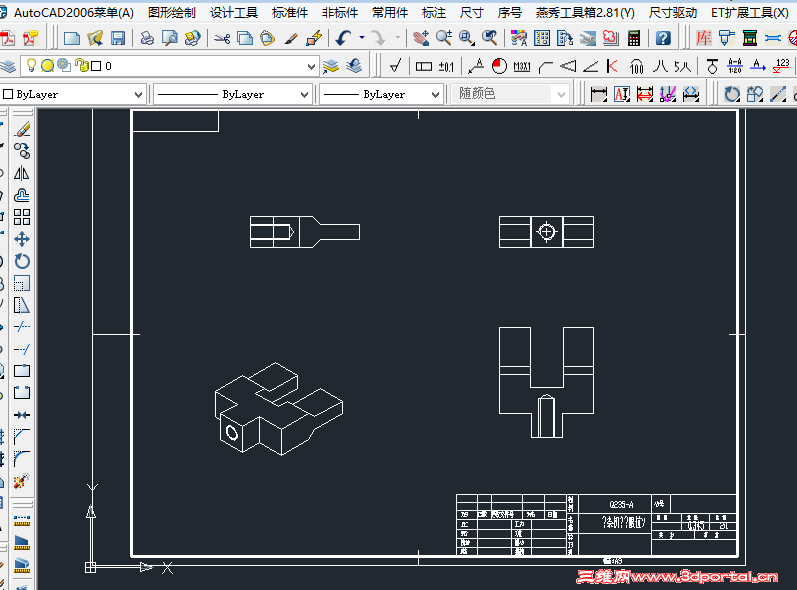The image size is (797, 590).
Task: Open the QuickCalc calculator icon
Action: point(634,38)
